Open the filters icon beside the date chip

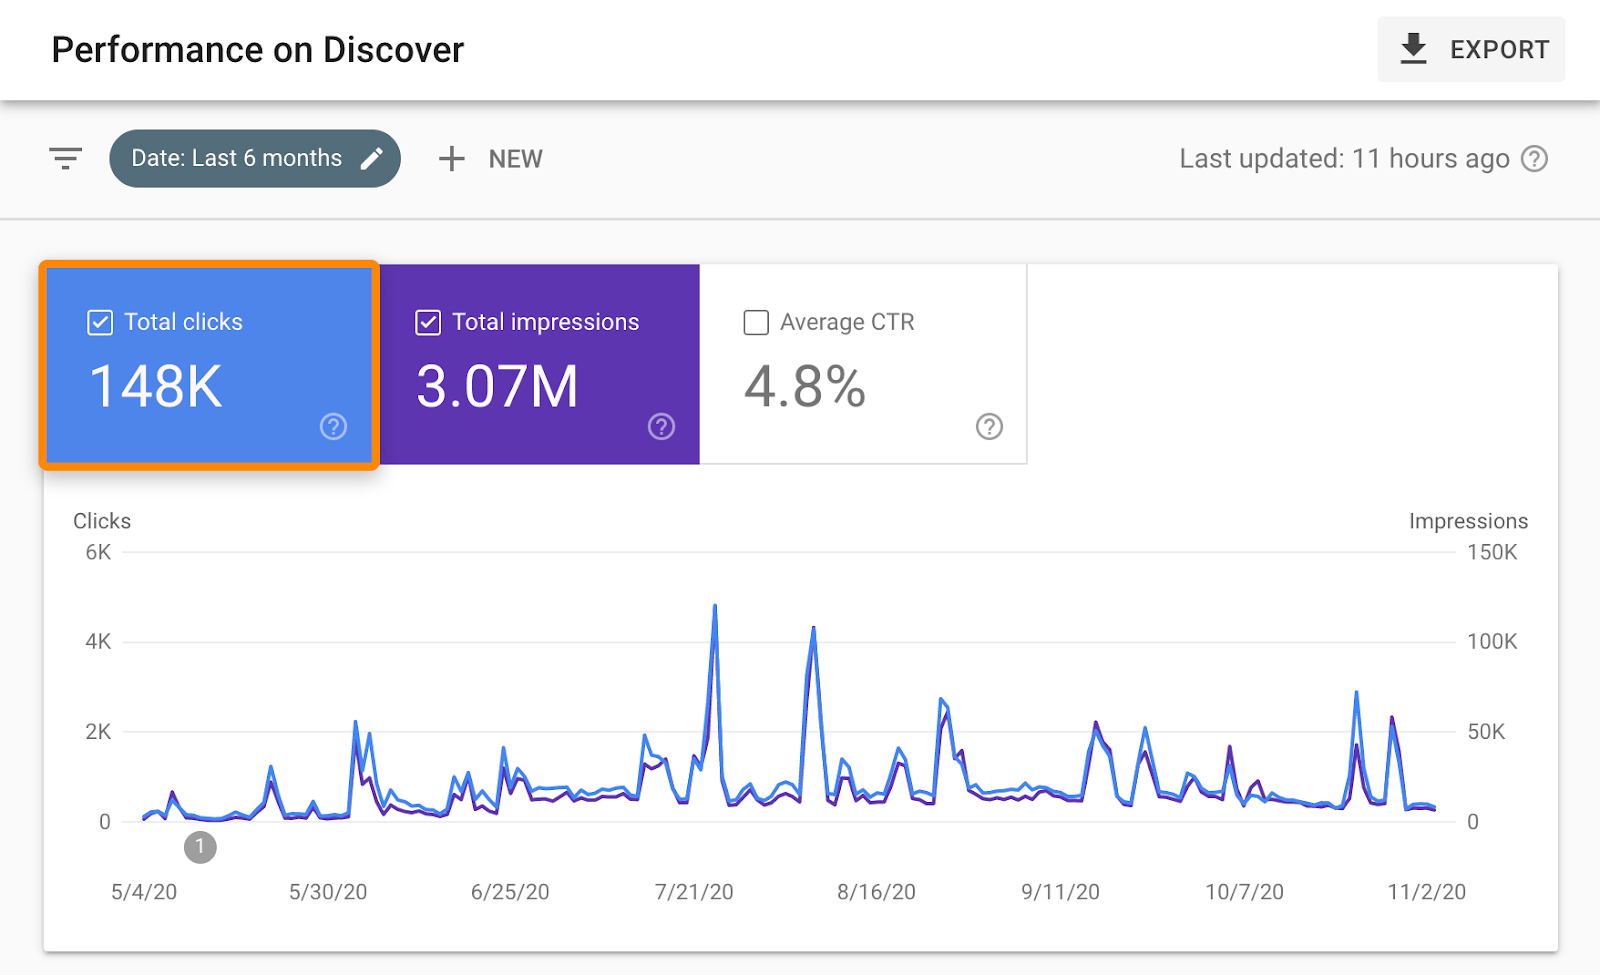(x=65, y=158)
